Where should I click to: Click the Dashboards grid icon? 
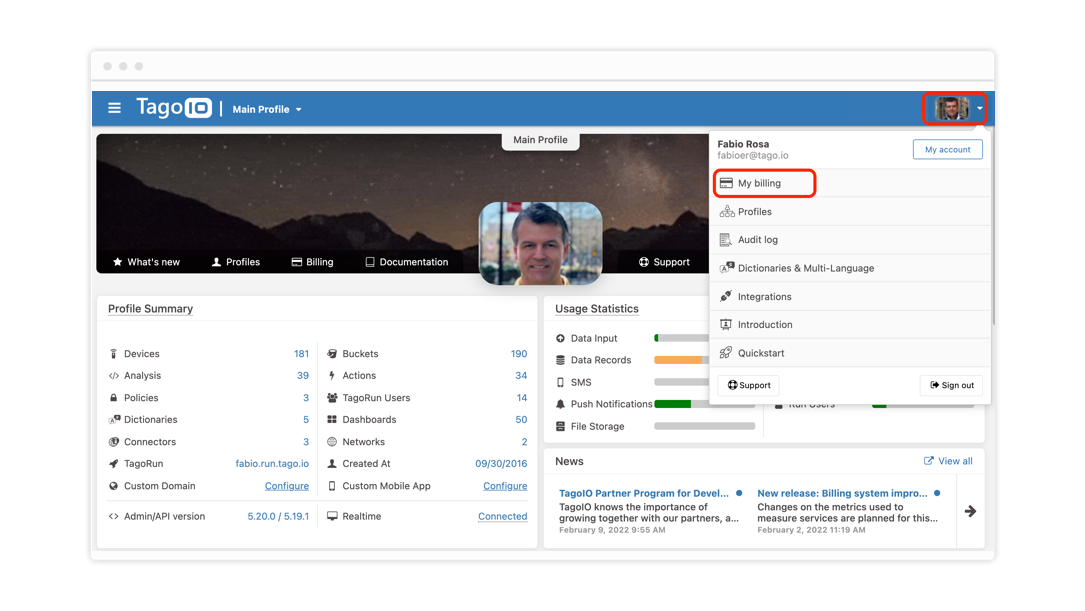tap(332, 420)
